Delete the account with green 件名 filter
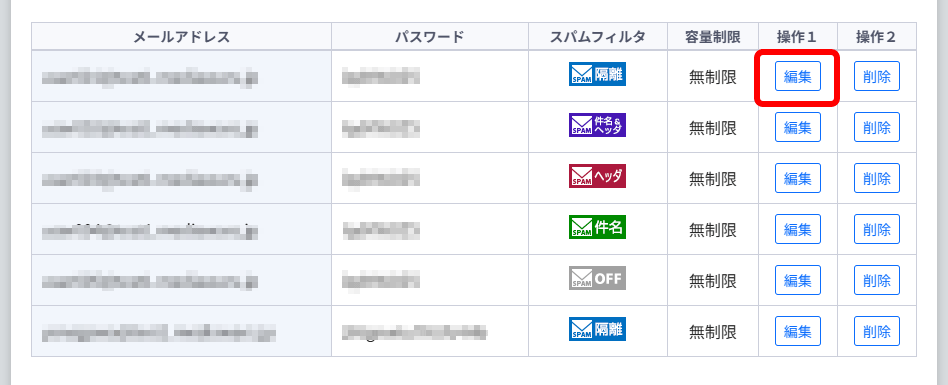This screenshot has height=385, width=948. 877,229
